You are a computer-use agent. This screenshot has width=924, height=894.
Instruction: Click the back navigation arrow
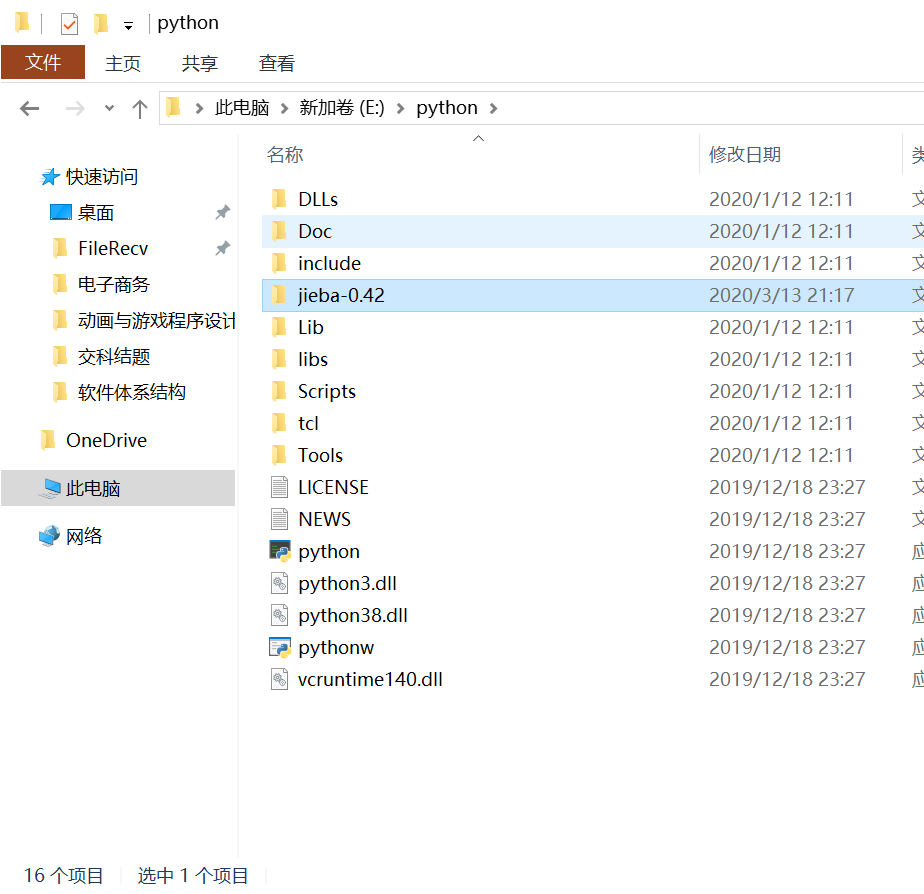(28, 108)
